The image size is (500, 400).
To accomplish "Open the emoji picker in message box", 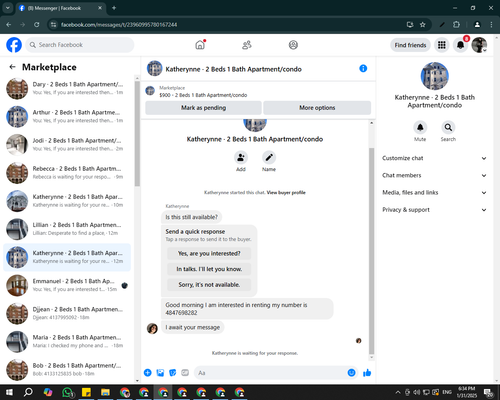I will 351,373.
